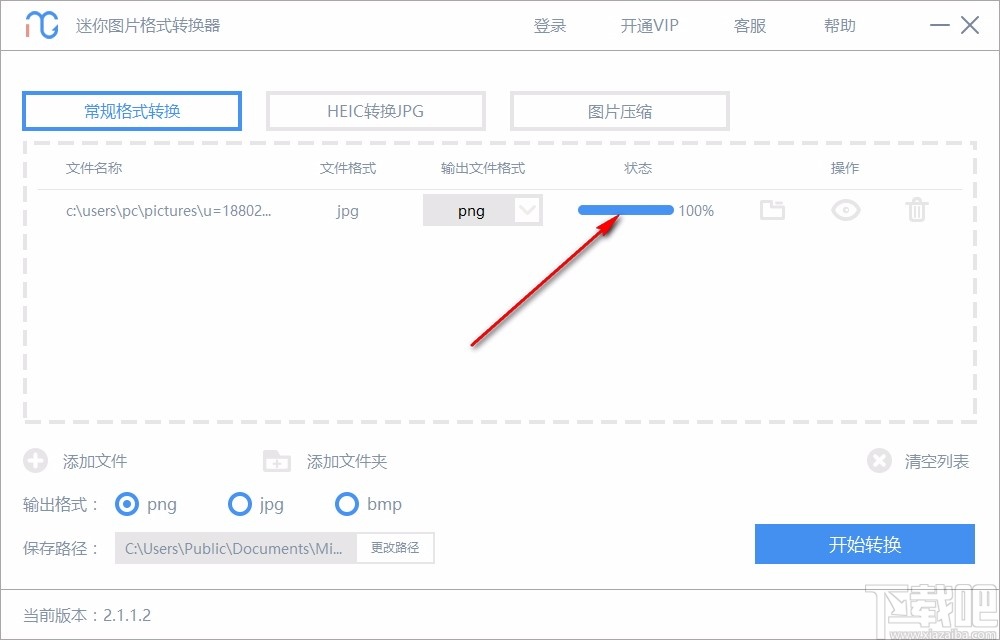Select the png output format radio button
Screen dimensions: 1000x640
127,505
